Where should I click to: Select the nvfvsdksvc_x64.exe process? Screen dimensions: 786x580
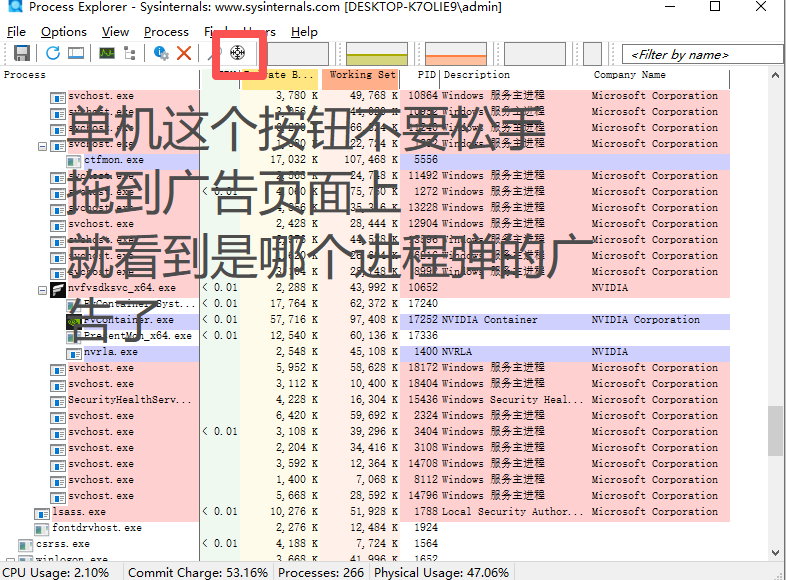point(122,288)
